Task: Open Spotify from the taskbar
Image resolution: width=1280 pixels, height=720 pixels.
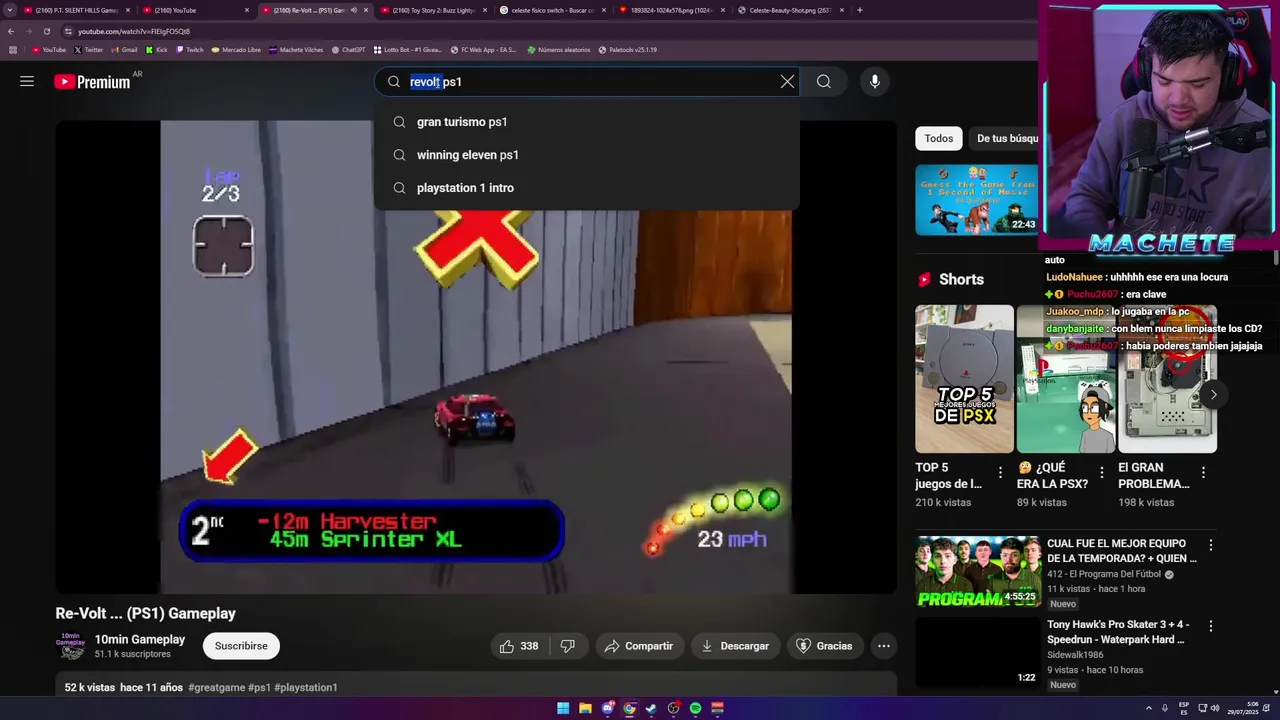Action: 695,708
